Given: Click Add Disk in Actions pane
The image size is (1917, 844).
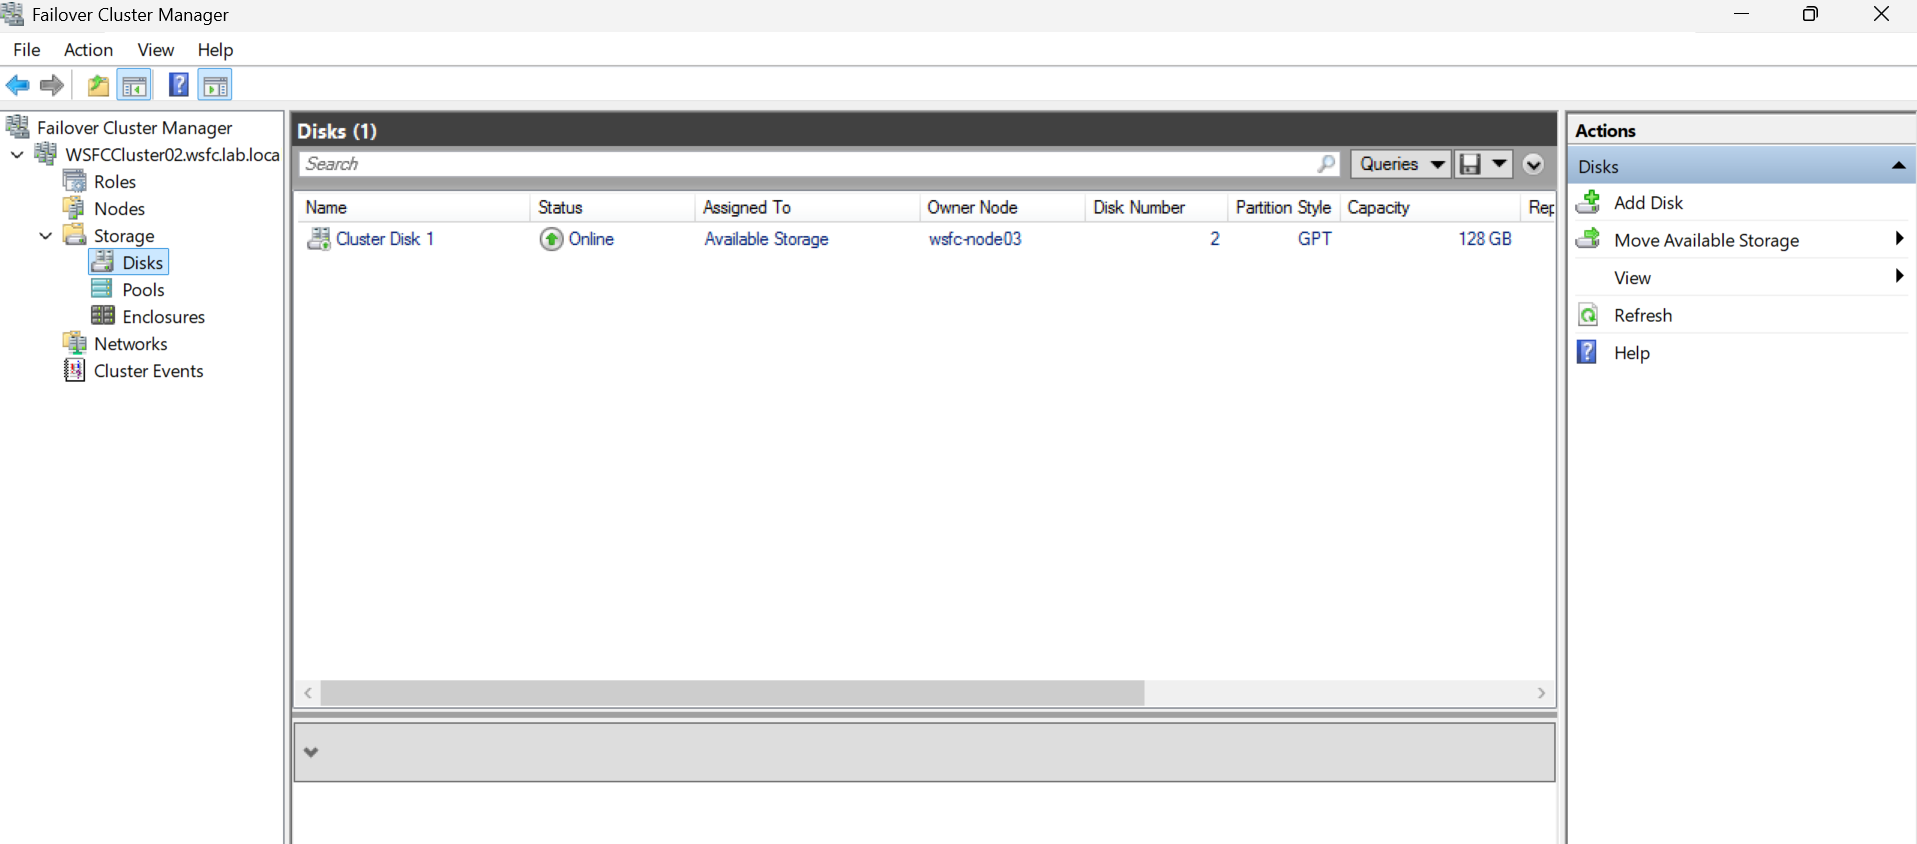Looking at the screenshot, I should pyautogui.click(x=1648, y=203).
